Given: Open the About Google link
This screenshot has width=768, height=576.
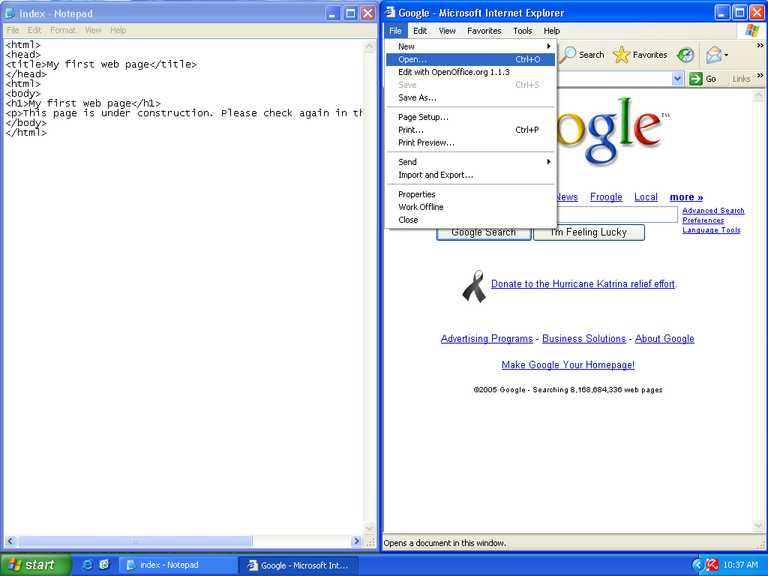Looking at the screenshot, I should tap(664, 338).
